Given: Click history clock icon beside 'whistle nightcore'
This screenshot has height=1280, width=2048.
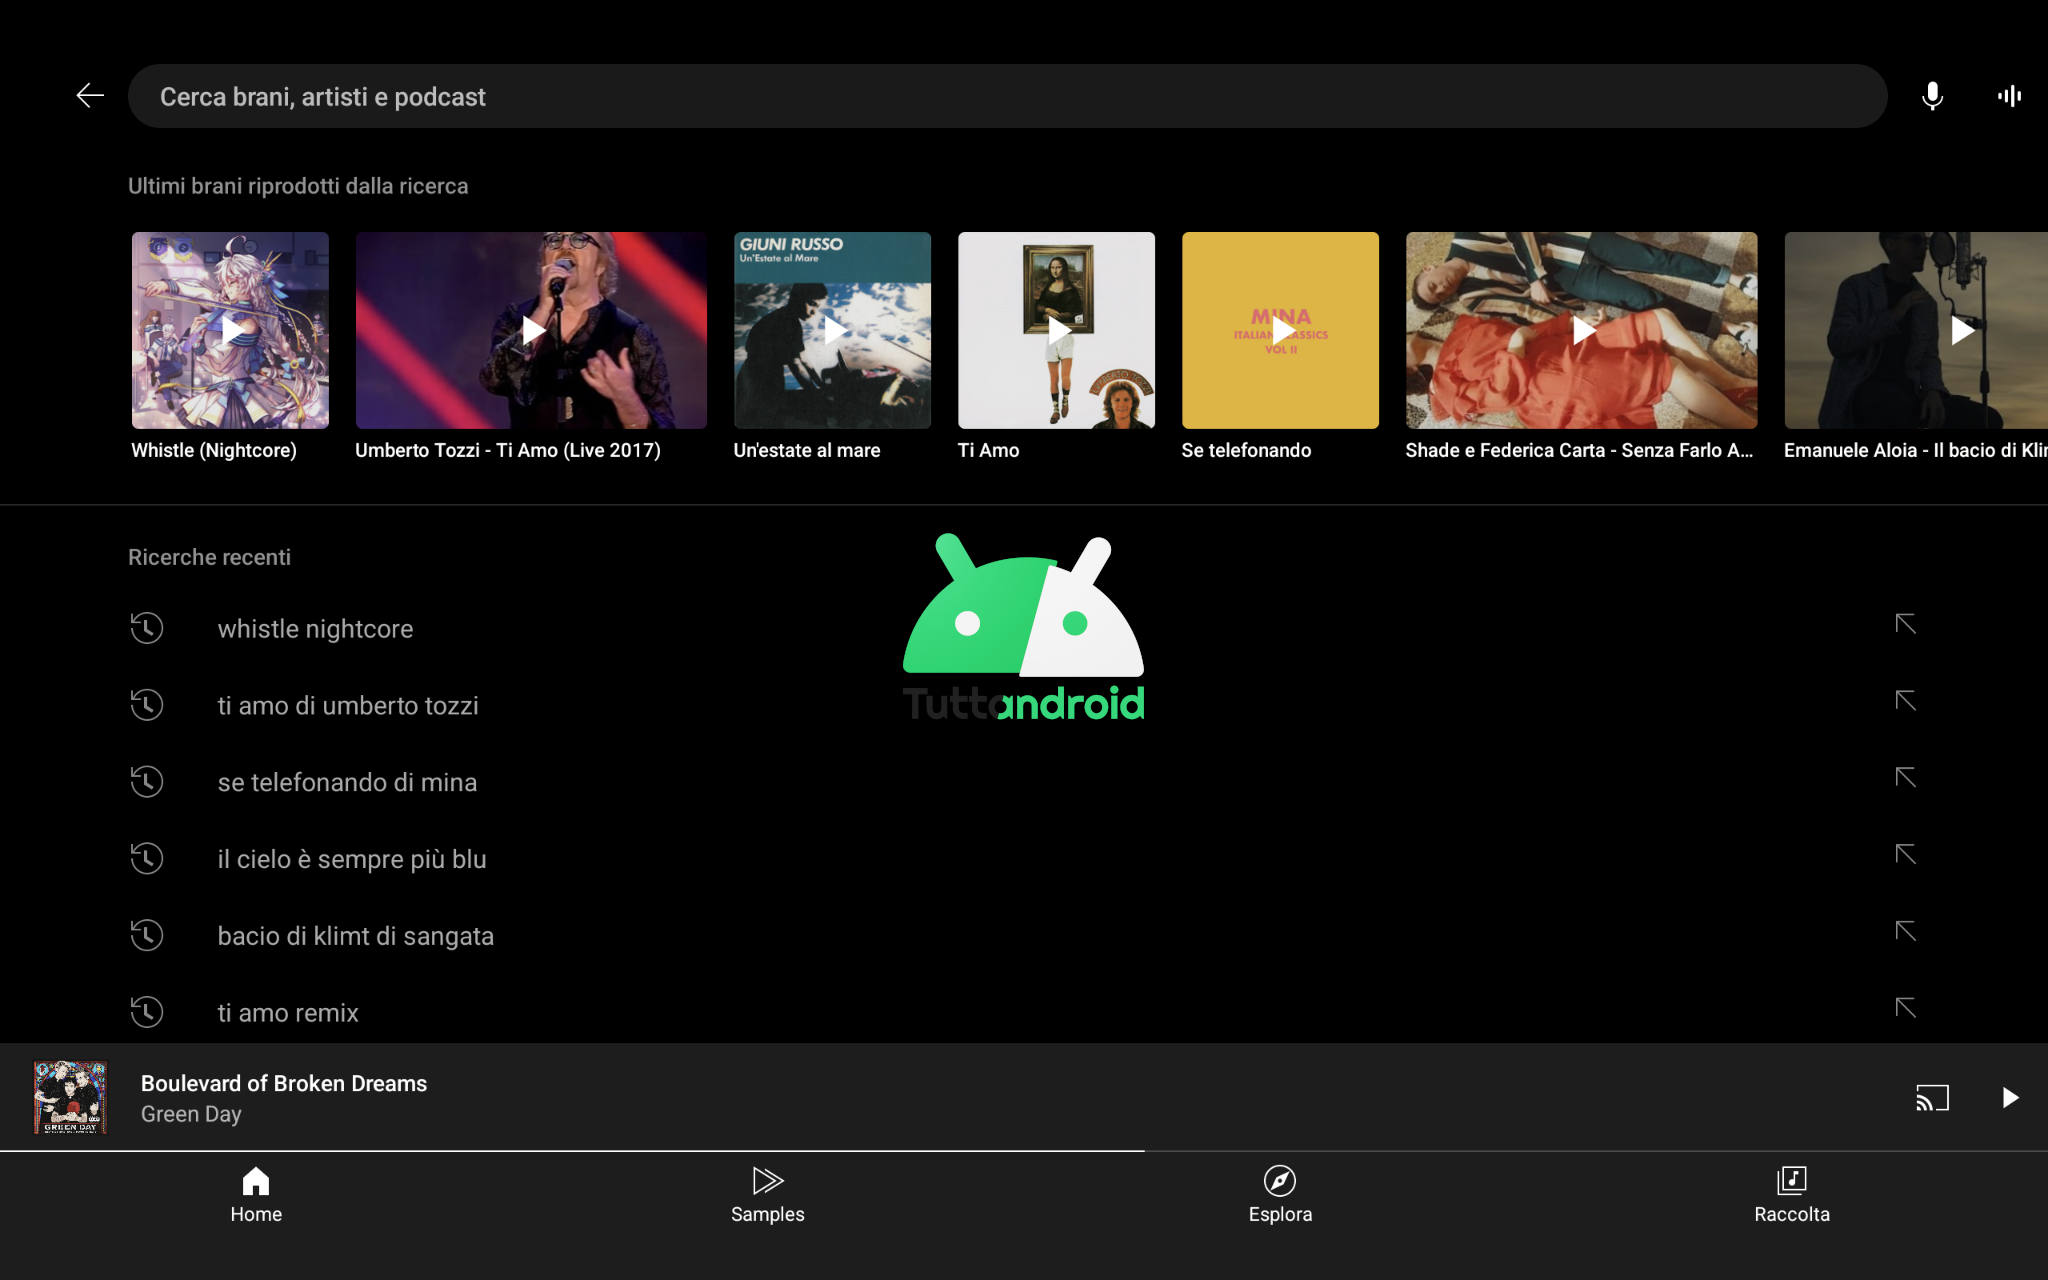Looking at the screenshot, I should click(x=147, y=628).
